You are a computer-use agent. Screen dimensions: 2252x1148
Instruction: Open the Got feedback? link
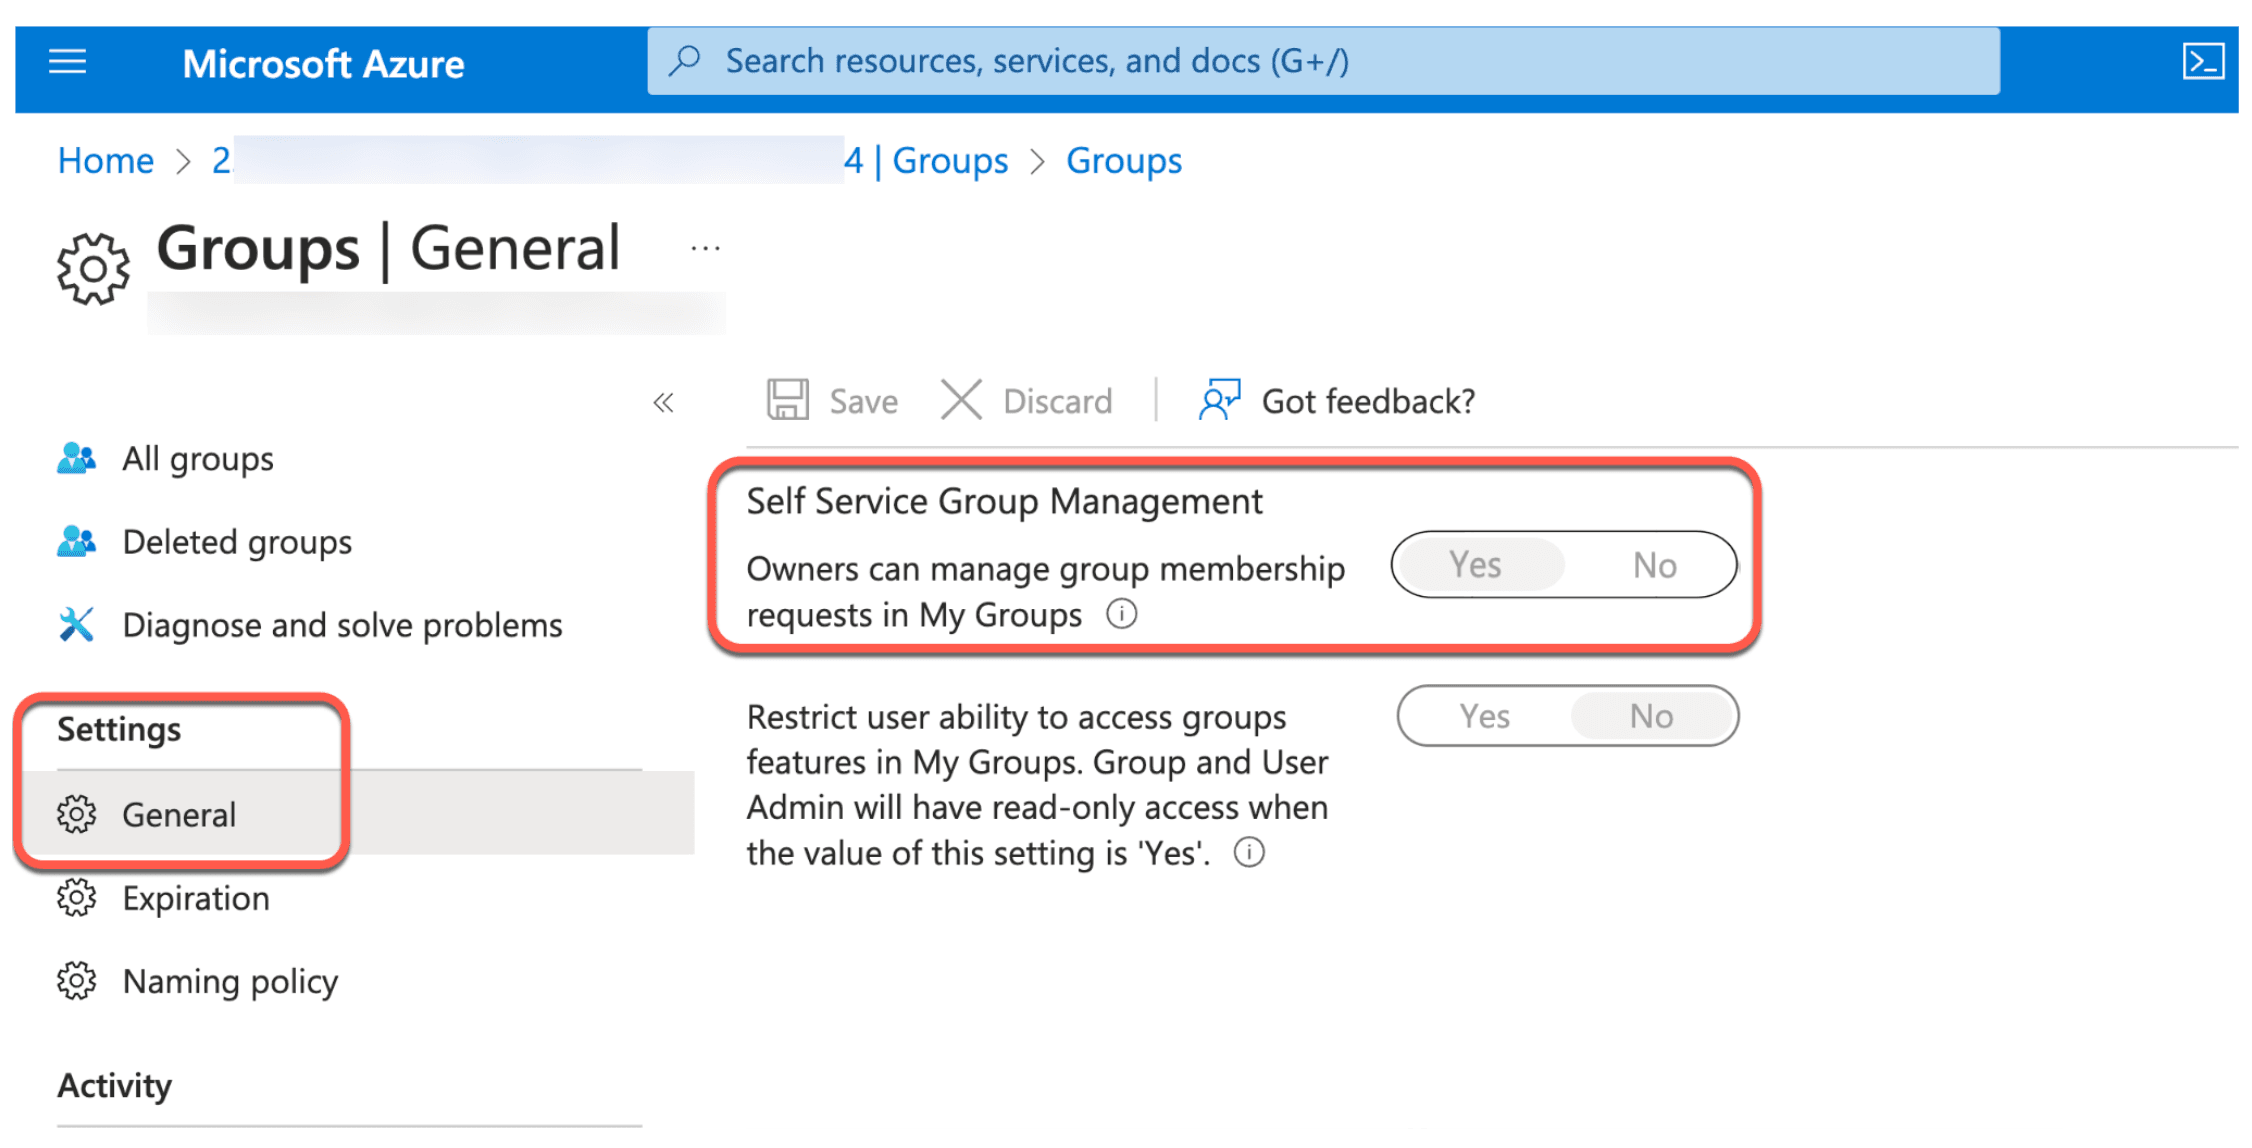[1368, 401]
